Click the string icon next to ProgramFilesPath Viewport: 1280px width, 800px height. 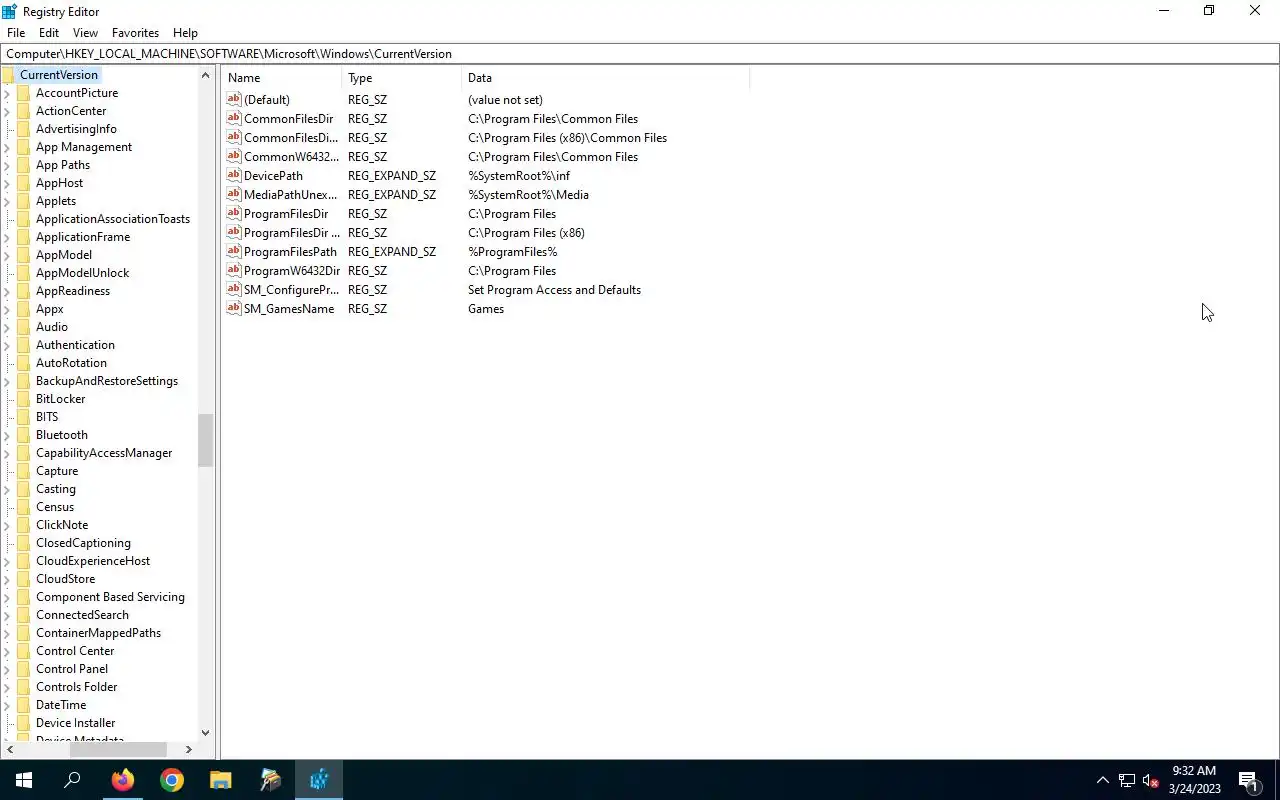tap(234, 252)
